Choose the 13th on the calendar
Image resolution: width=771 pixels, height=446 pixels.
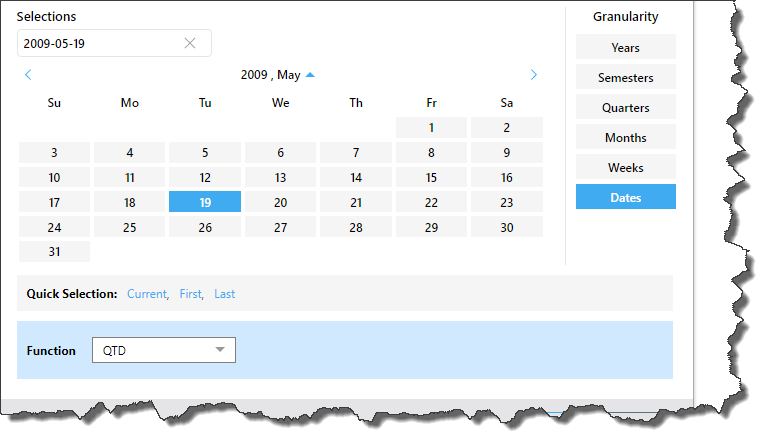[x=280, y=177]
